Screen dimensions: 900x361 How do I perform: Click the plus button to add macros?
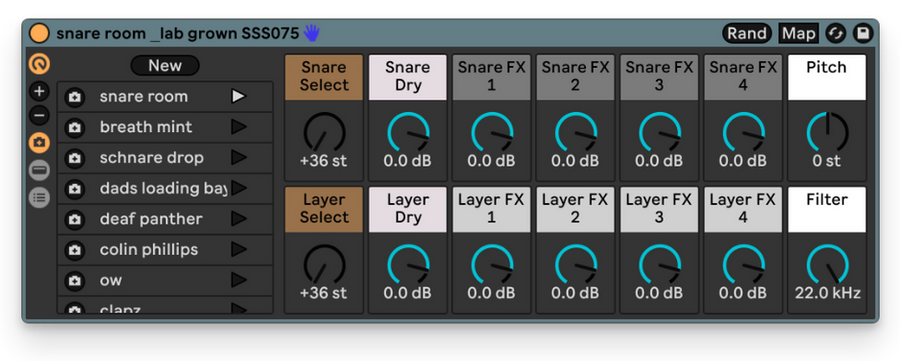point(39,91)
